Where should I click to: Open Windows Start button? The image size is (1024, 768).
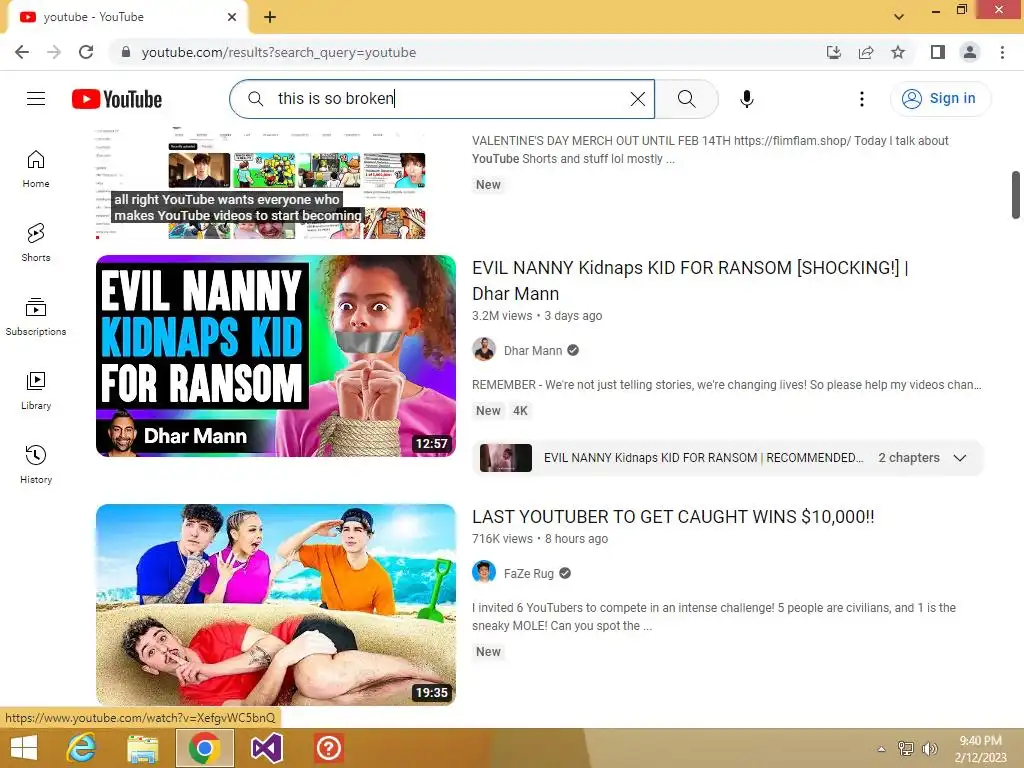(x=24, y=748)
